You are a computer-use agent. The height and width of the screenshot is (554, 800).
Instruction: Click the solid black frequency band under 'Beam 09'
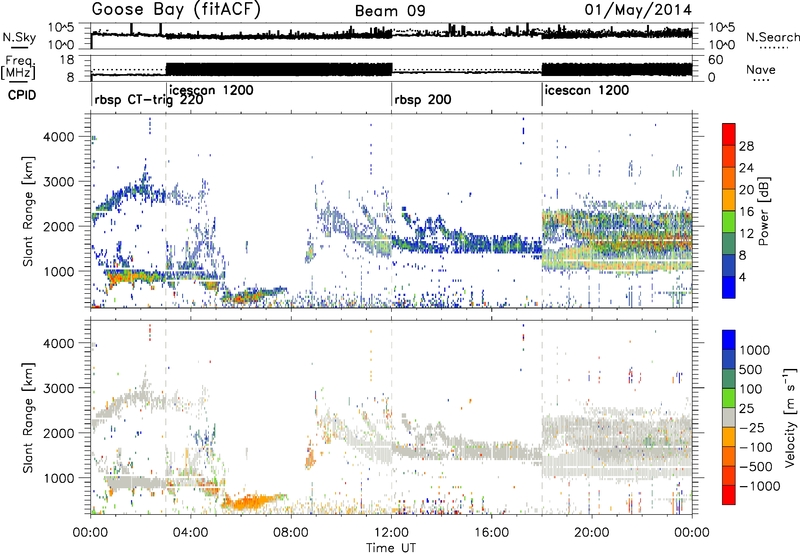click(279, 69)
